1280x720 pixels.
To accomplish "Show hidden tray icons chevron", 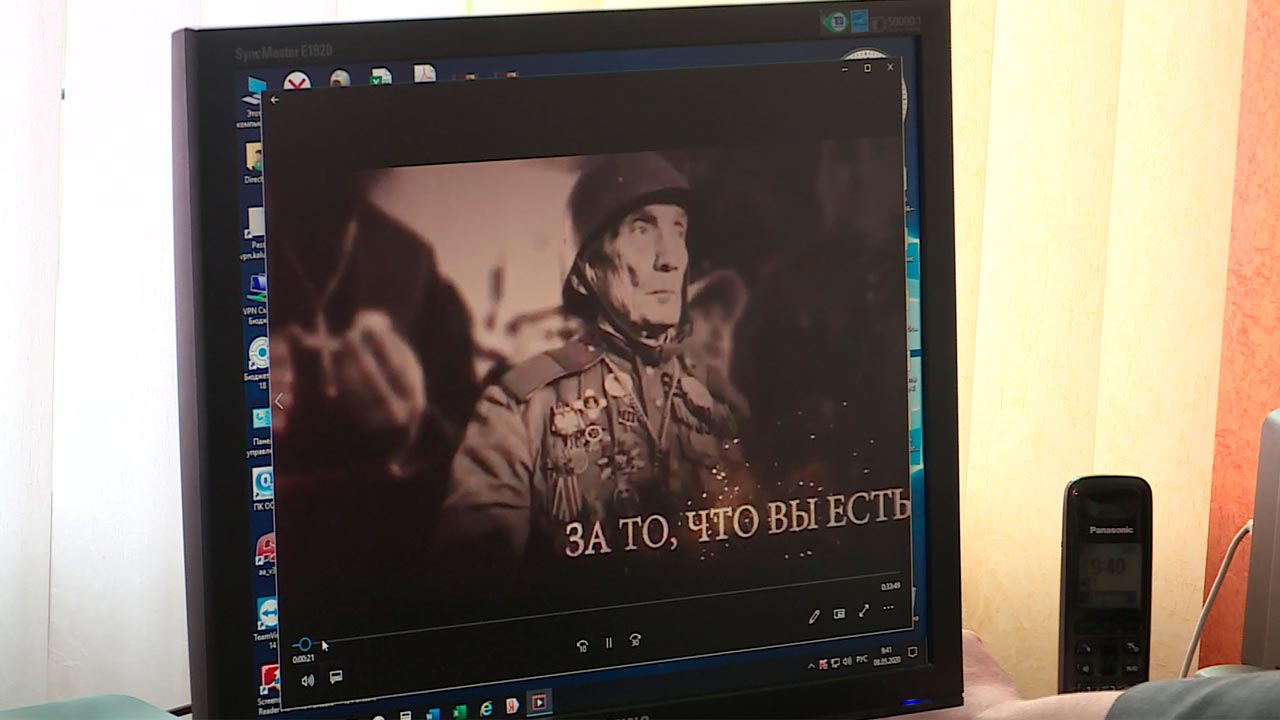I will (x=811, y=665).
